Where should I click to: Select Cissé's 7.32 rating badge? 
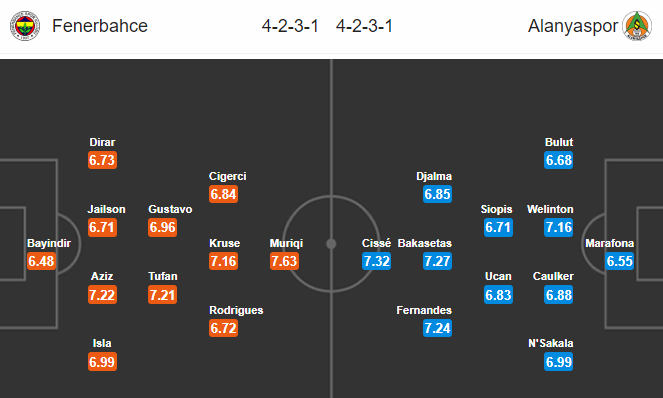click(376, 261)
